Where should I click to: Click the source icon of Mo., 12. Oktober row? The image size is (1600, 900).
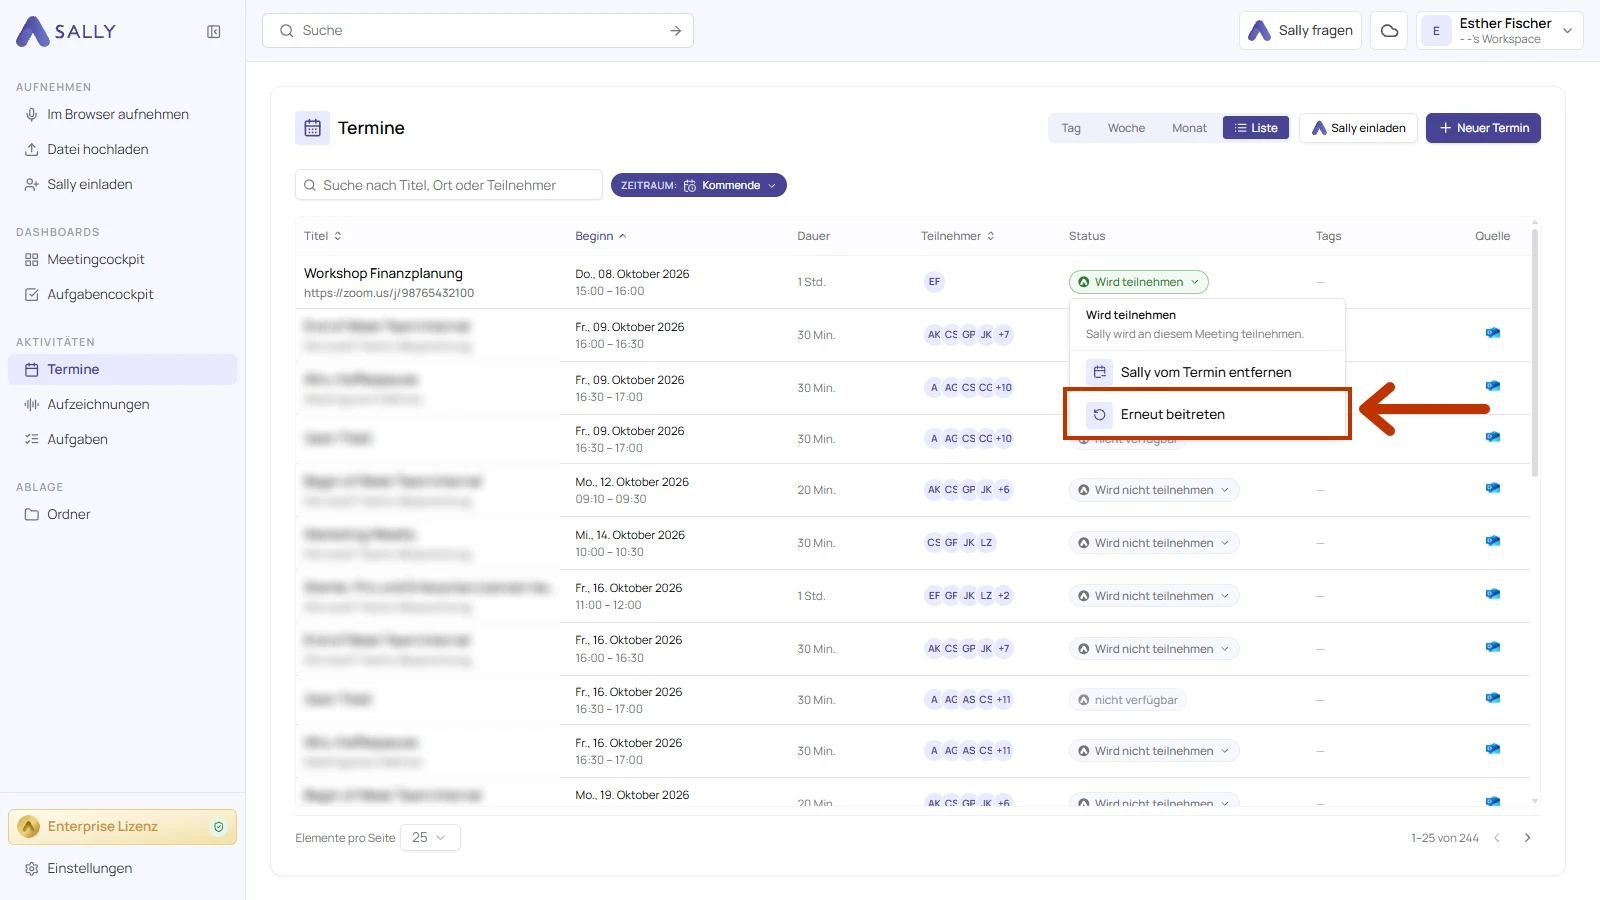coord(1492,489)
